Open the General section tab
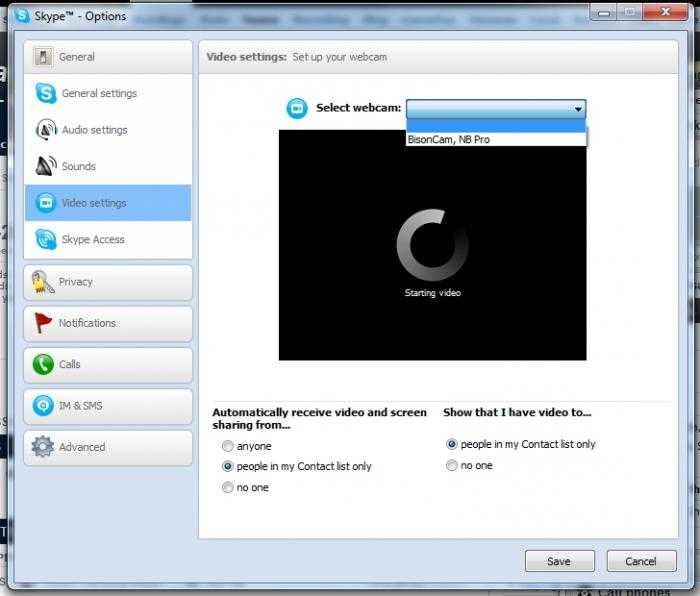This screenshot has height=596, width=700. point(108,57)
